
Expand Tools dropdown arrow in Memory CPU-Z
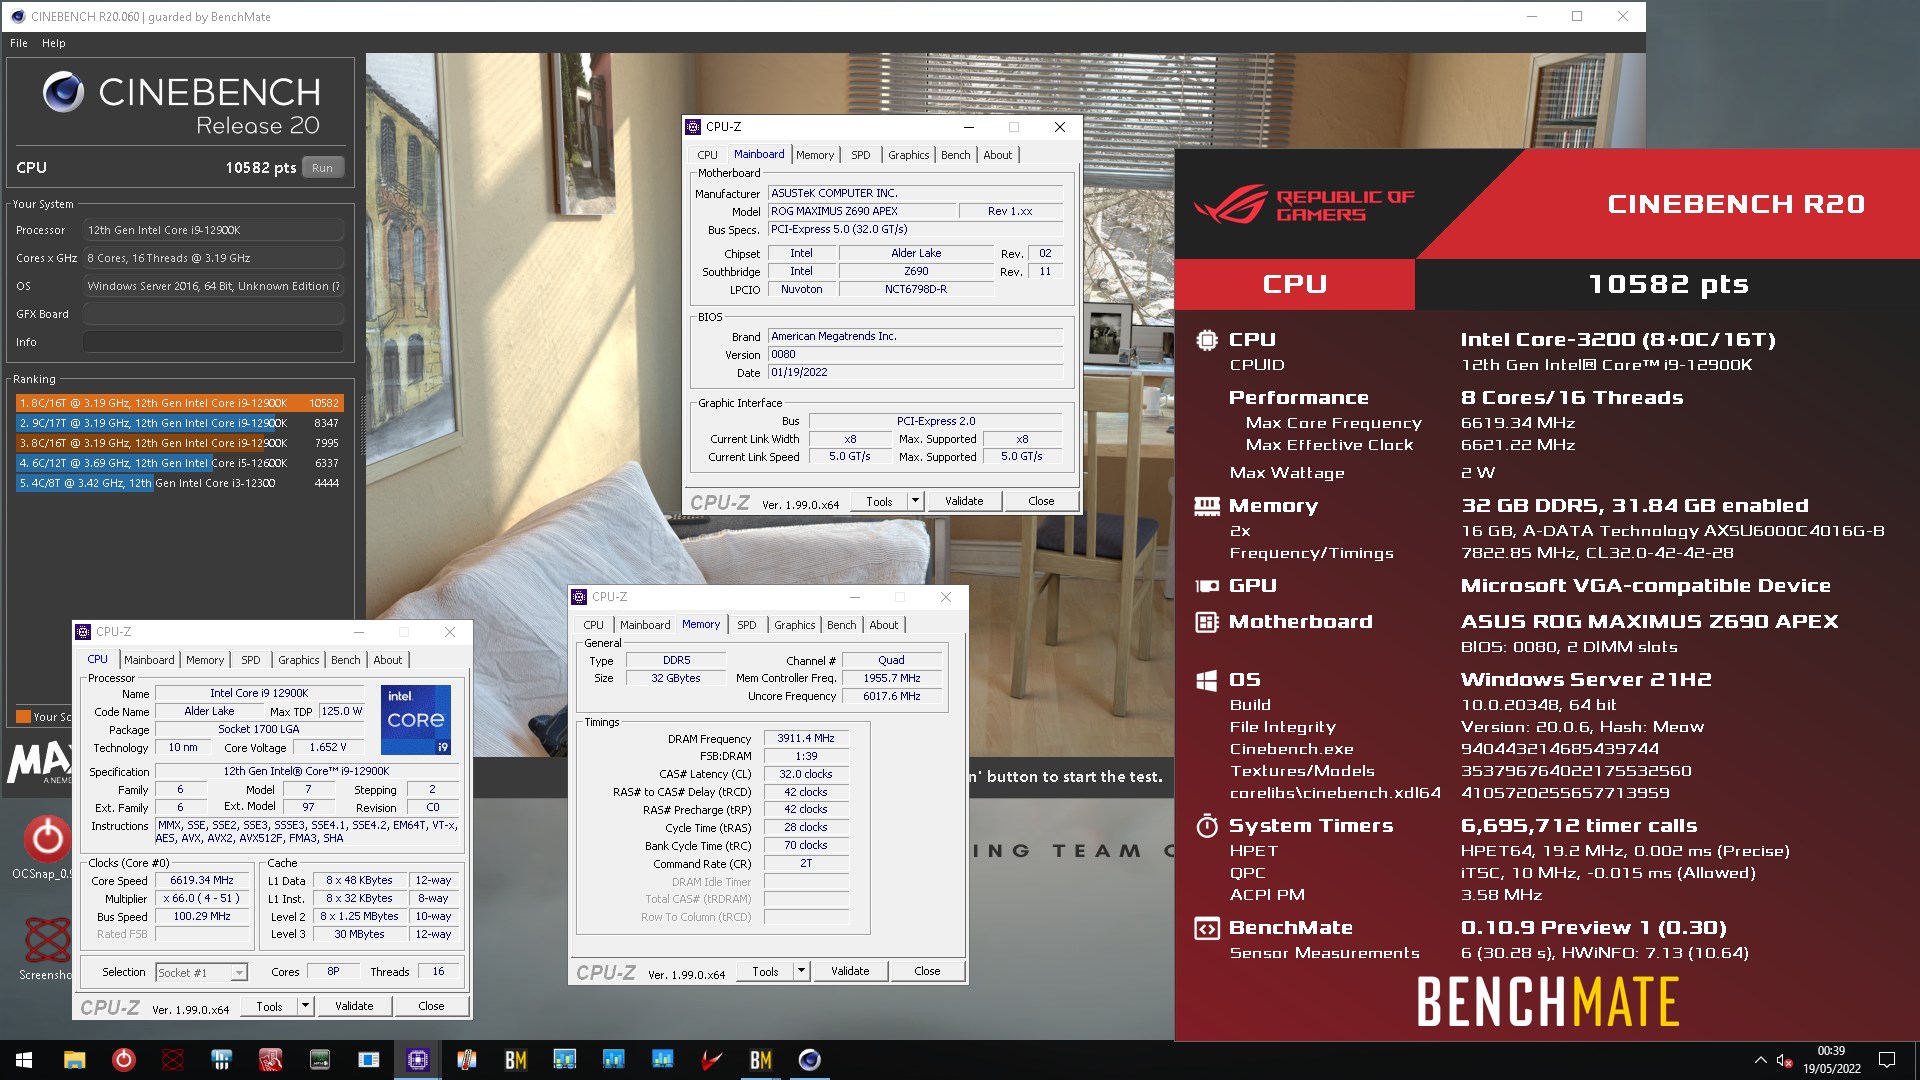coord(801,971)
